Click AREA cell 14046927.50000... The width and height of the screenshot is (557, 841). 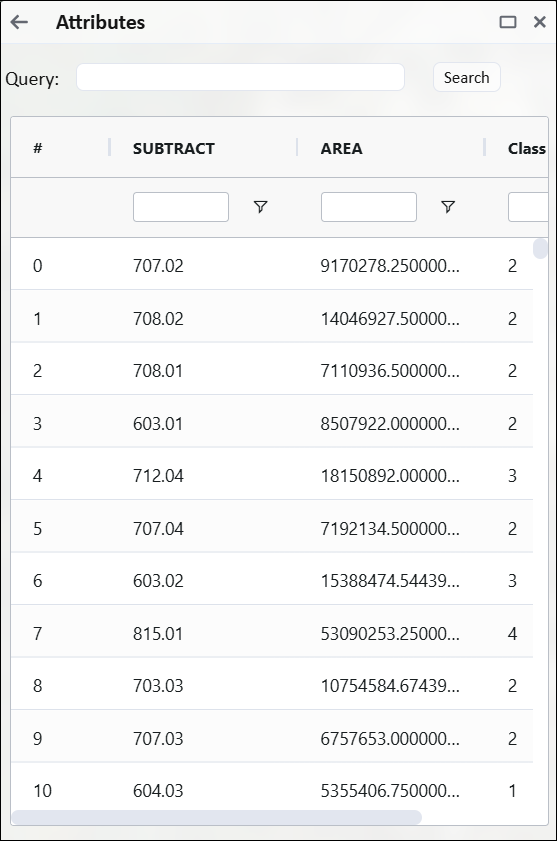click(390, 319)
